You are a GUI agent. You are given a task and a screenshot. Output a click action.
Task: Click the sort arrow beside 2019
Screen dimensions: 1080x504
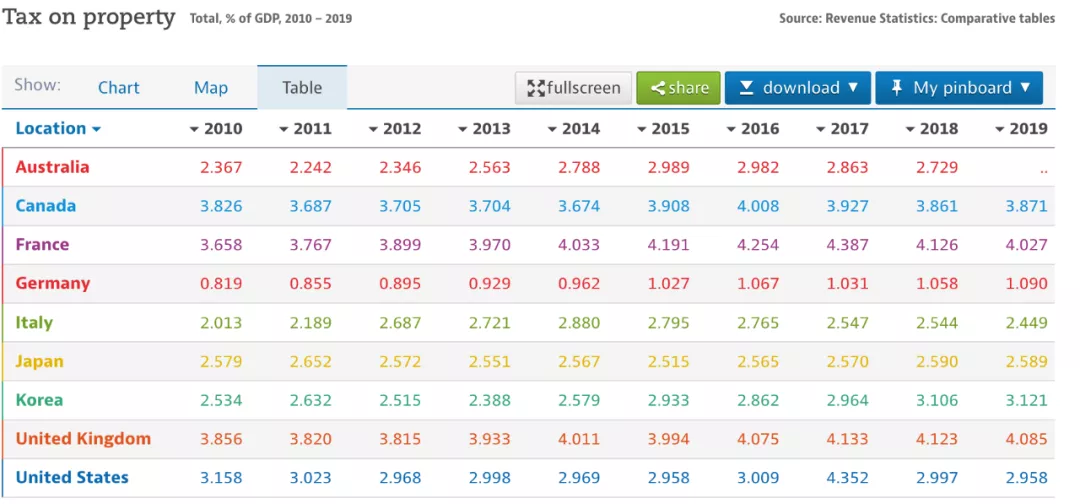[1000, 129]
